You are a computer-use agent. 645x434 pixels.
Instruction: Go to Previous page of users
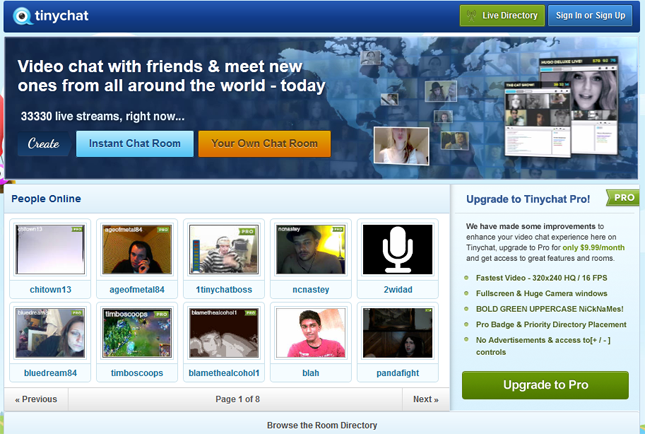tap(35, 399)
